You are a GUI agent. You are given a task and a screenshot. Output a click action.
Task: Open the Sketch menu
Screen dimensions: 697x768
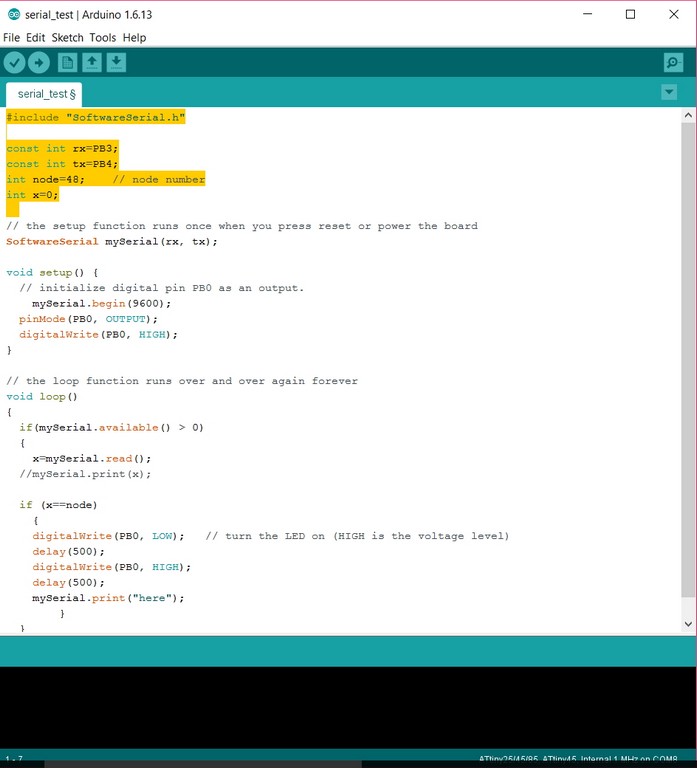pos(68,38)
